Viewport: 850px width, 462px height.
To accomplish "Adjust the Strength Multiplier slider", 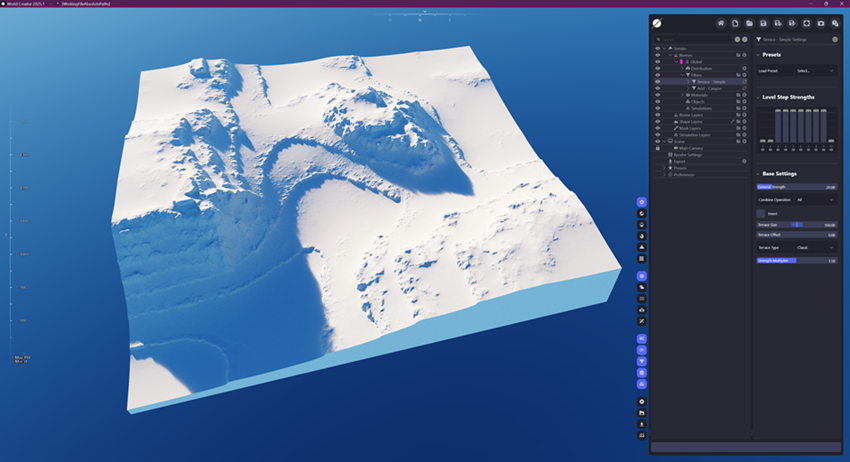I will [x=796, y=261].
